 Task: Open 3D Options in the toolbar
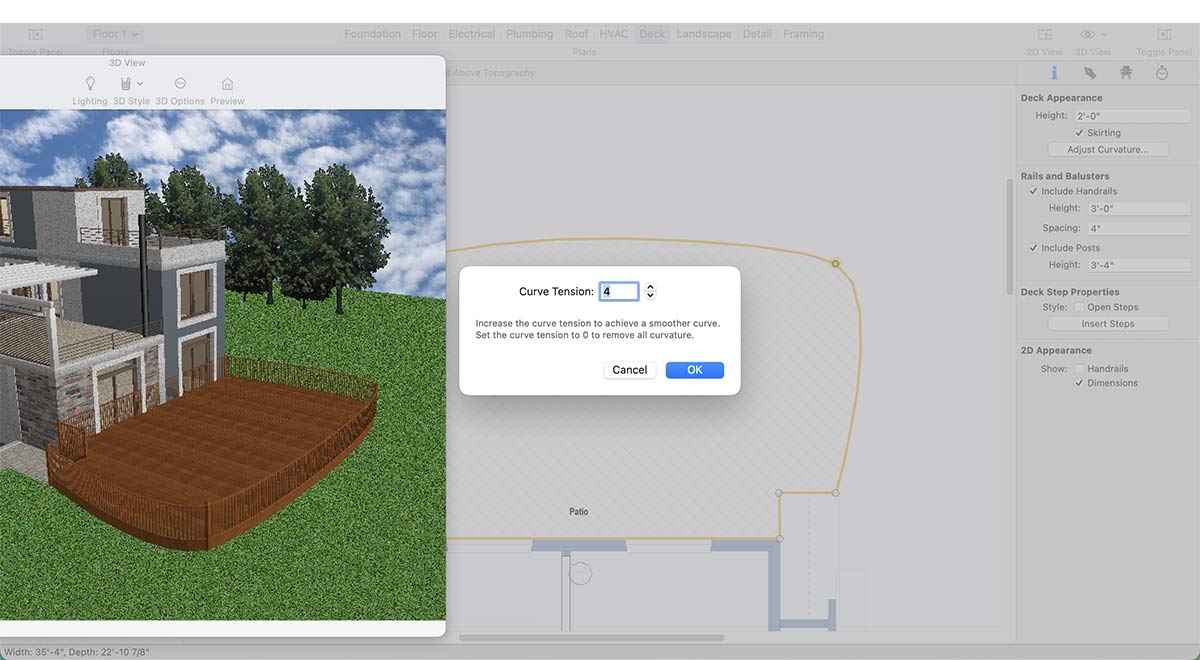click(180, 85)
